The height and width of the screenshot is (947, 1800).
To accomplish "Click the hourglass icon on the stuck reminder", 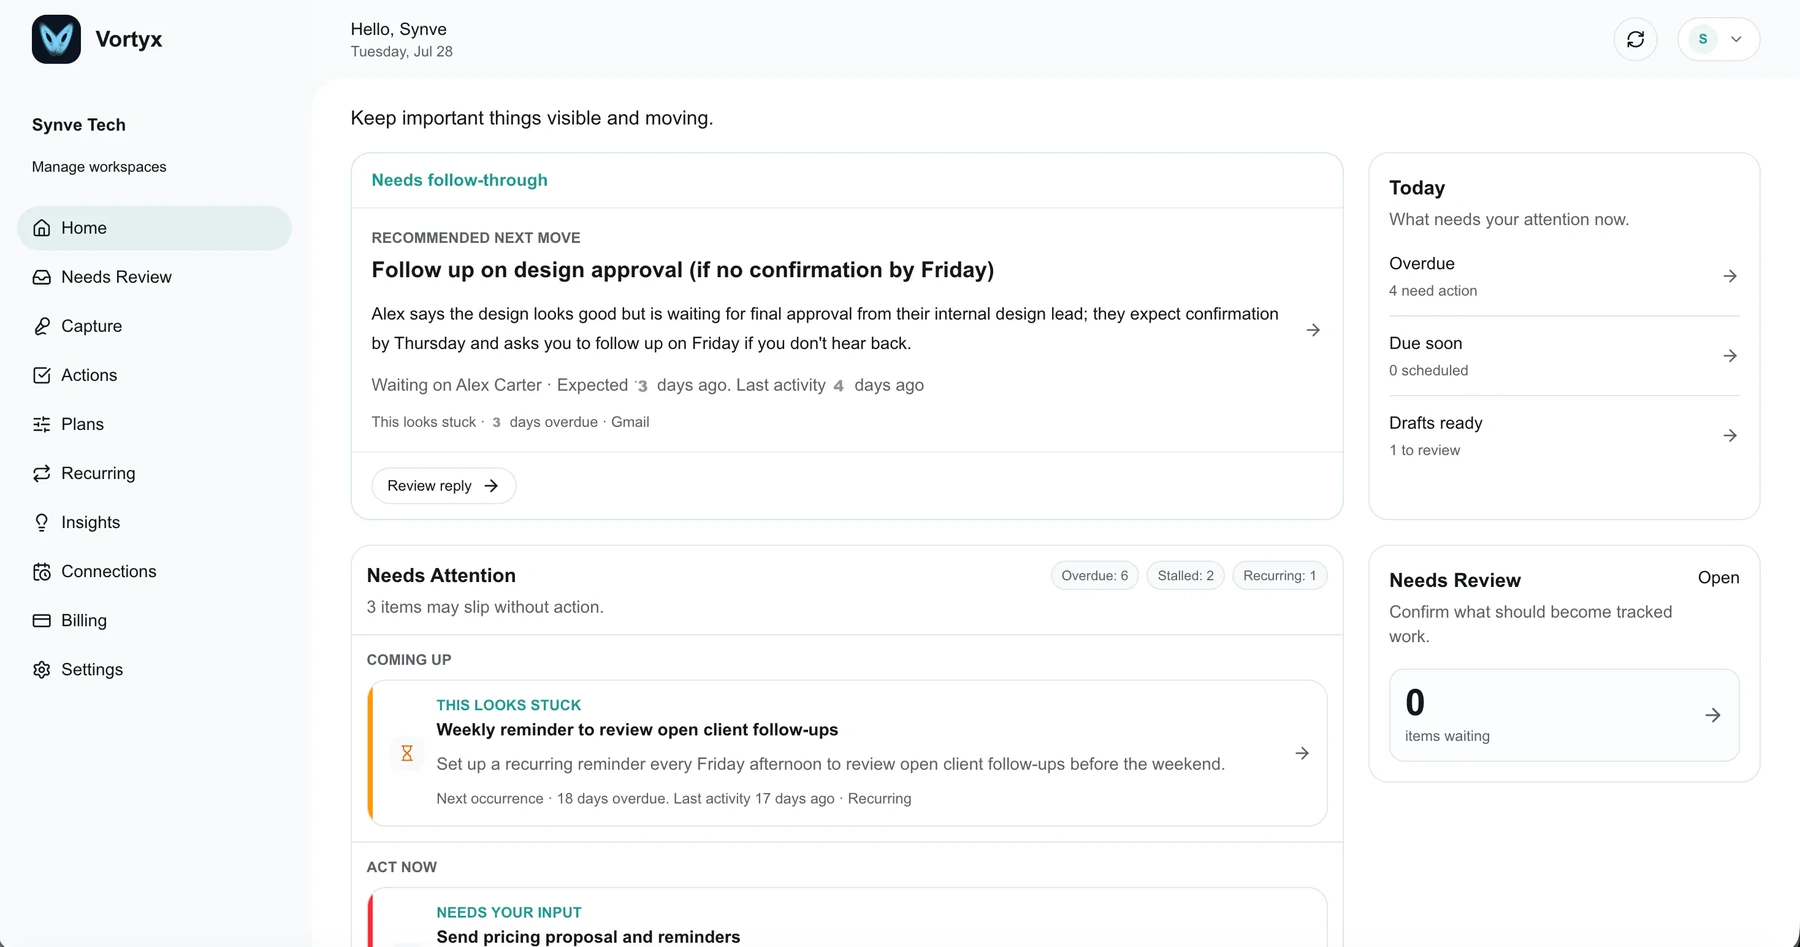I will tap(407, 753).
